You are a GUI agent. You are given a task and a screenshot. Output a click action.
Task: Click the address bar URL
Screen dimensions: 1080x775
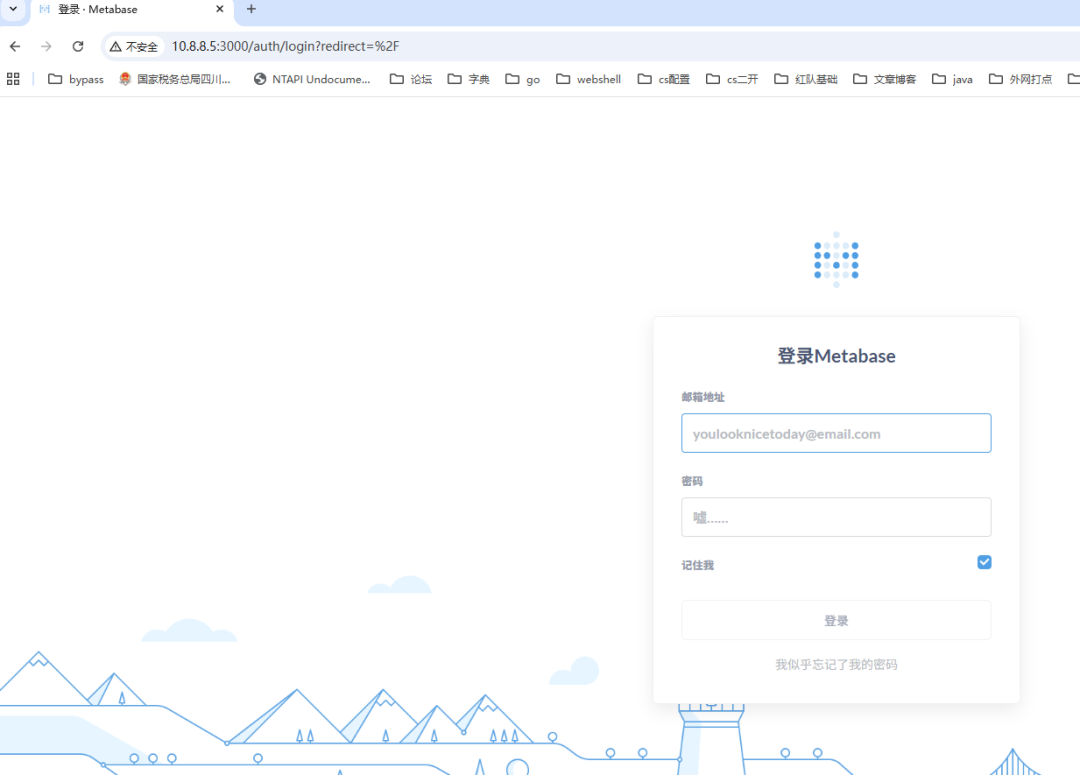(x=285, y=46)
